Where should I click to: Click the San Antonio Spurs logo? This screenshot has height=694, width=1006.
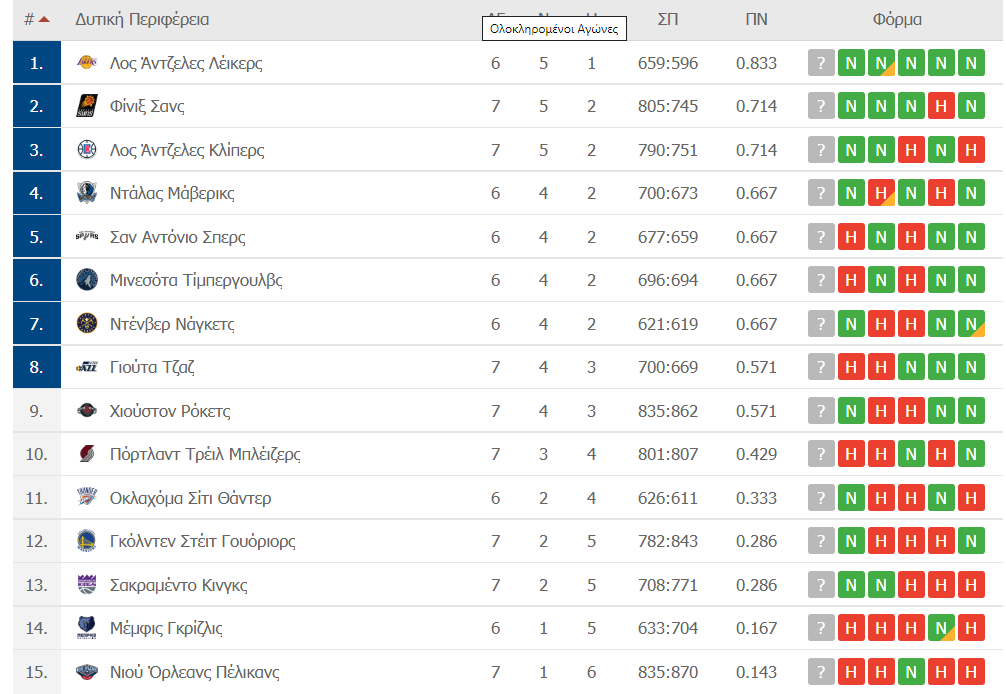(x=87, y=237)
